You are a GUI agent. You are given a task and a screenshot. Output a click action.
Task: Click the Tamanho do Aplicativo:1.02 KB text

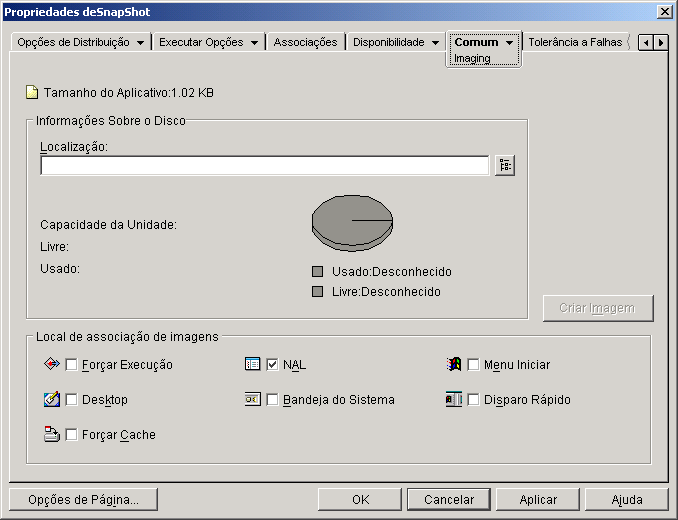pyautogui.click(x=128, y=93)
